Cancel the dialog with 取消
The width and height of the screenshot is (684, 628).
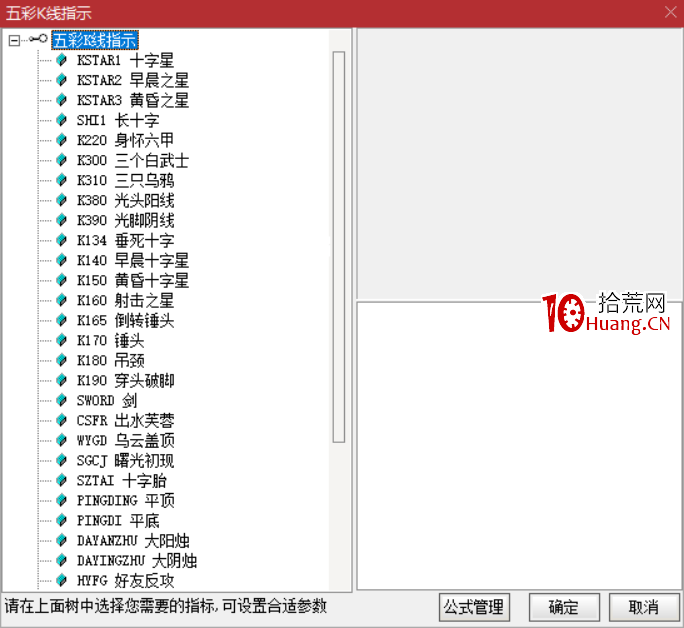(644, 607)
